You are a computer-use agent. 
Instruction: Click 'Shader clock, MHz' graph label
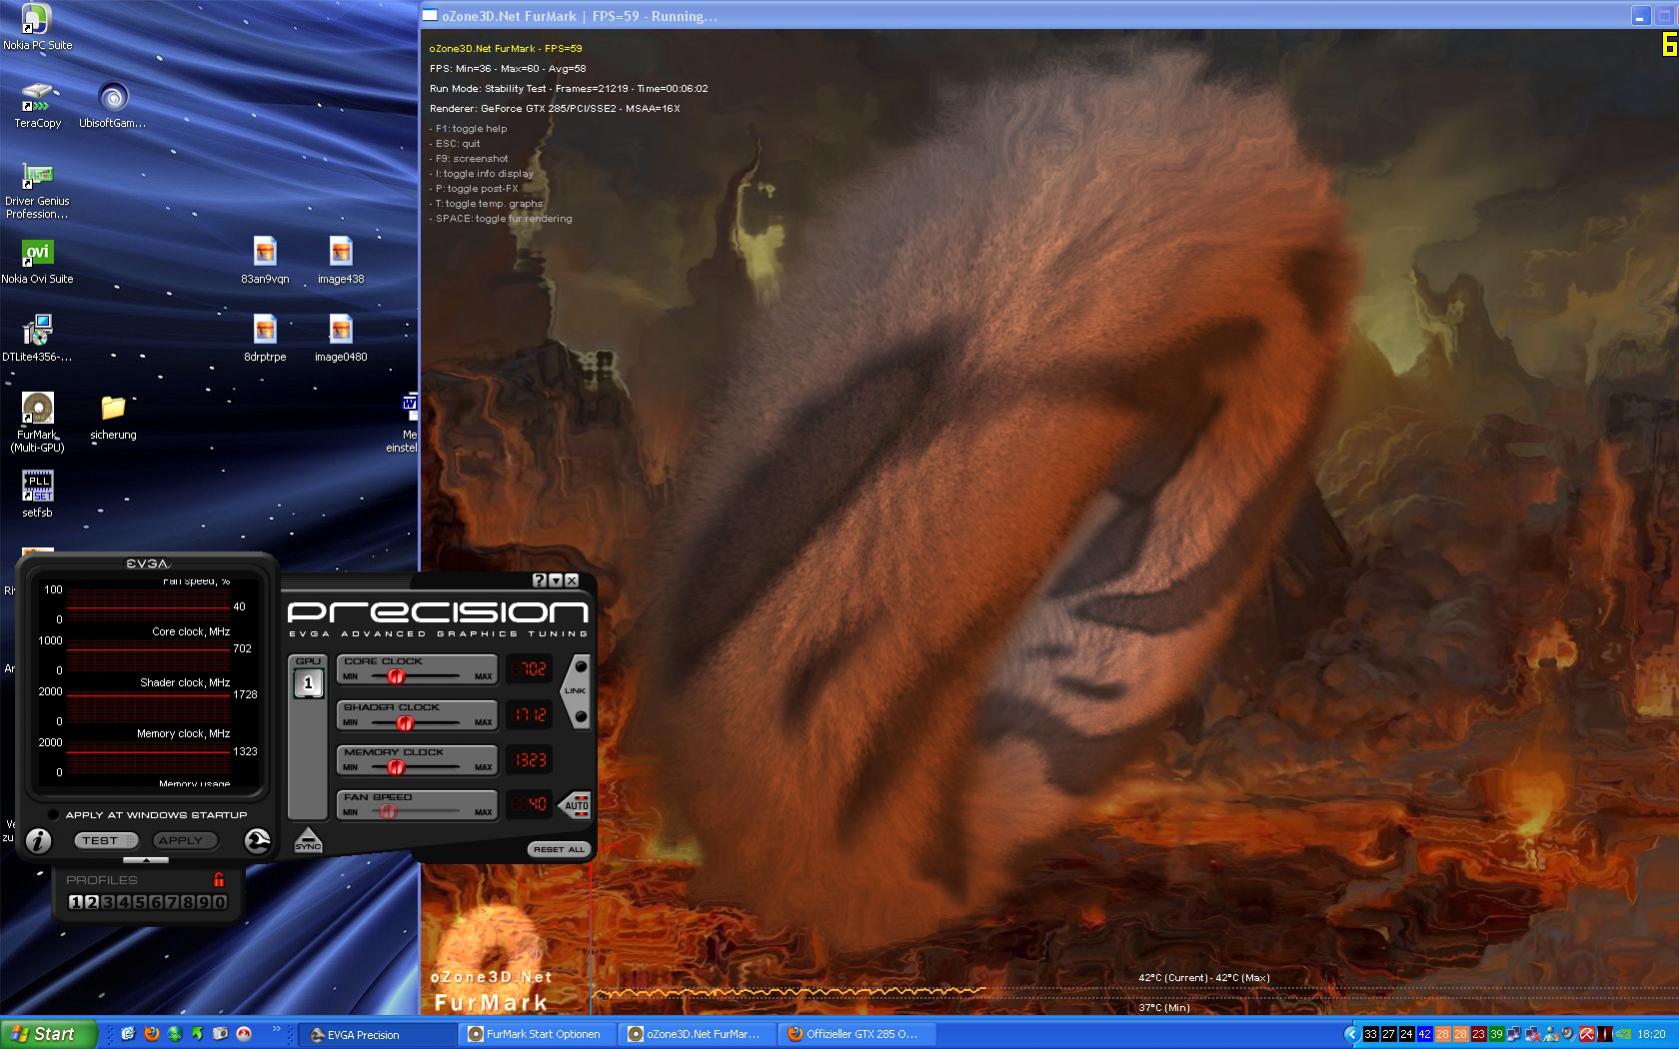(185, 683)
